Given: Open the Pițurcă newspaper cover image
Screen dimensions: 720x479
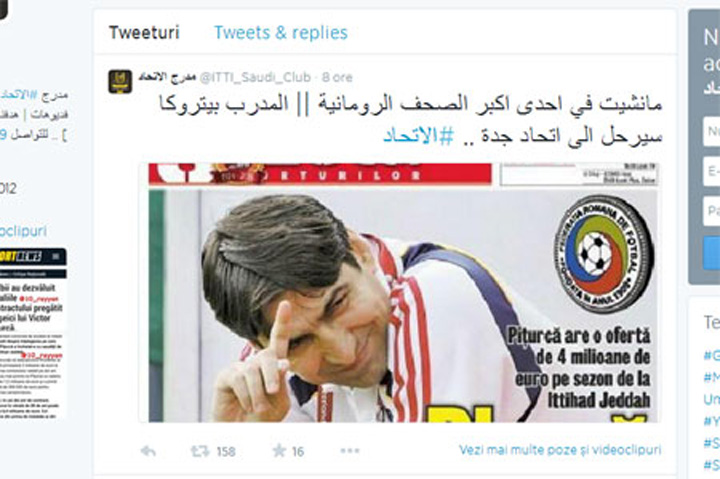Looking at the screenshot, I should (x=399, y=293).
